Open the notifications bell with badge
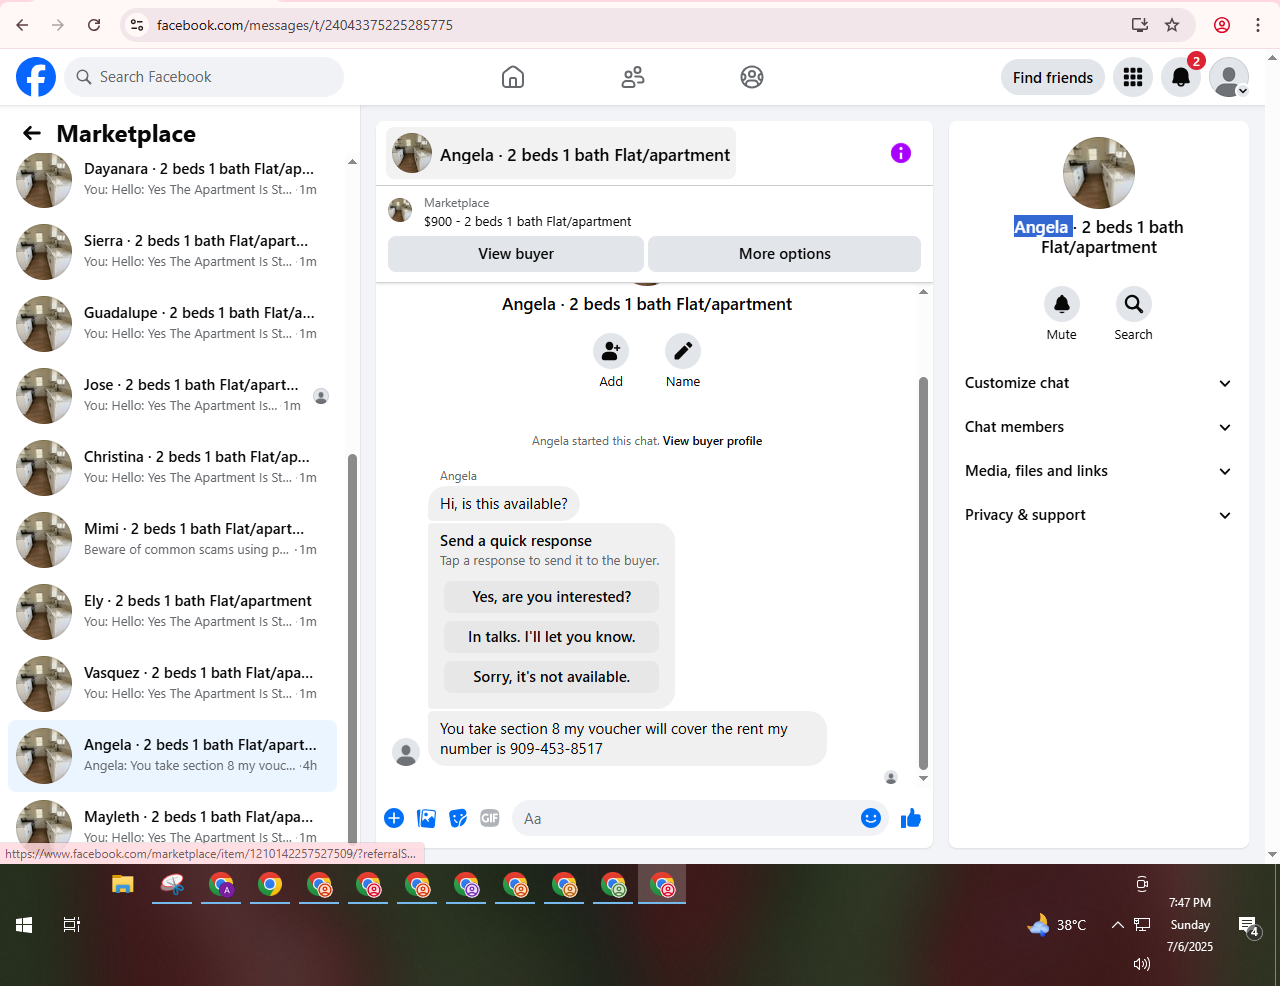Screen dimensions: 1280x986 [x=1181, y=77]
